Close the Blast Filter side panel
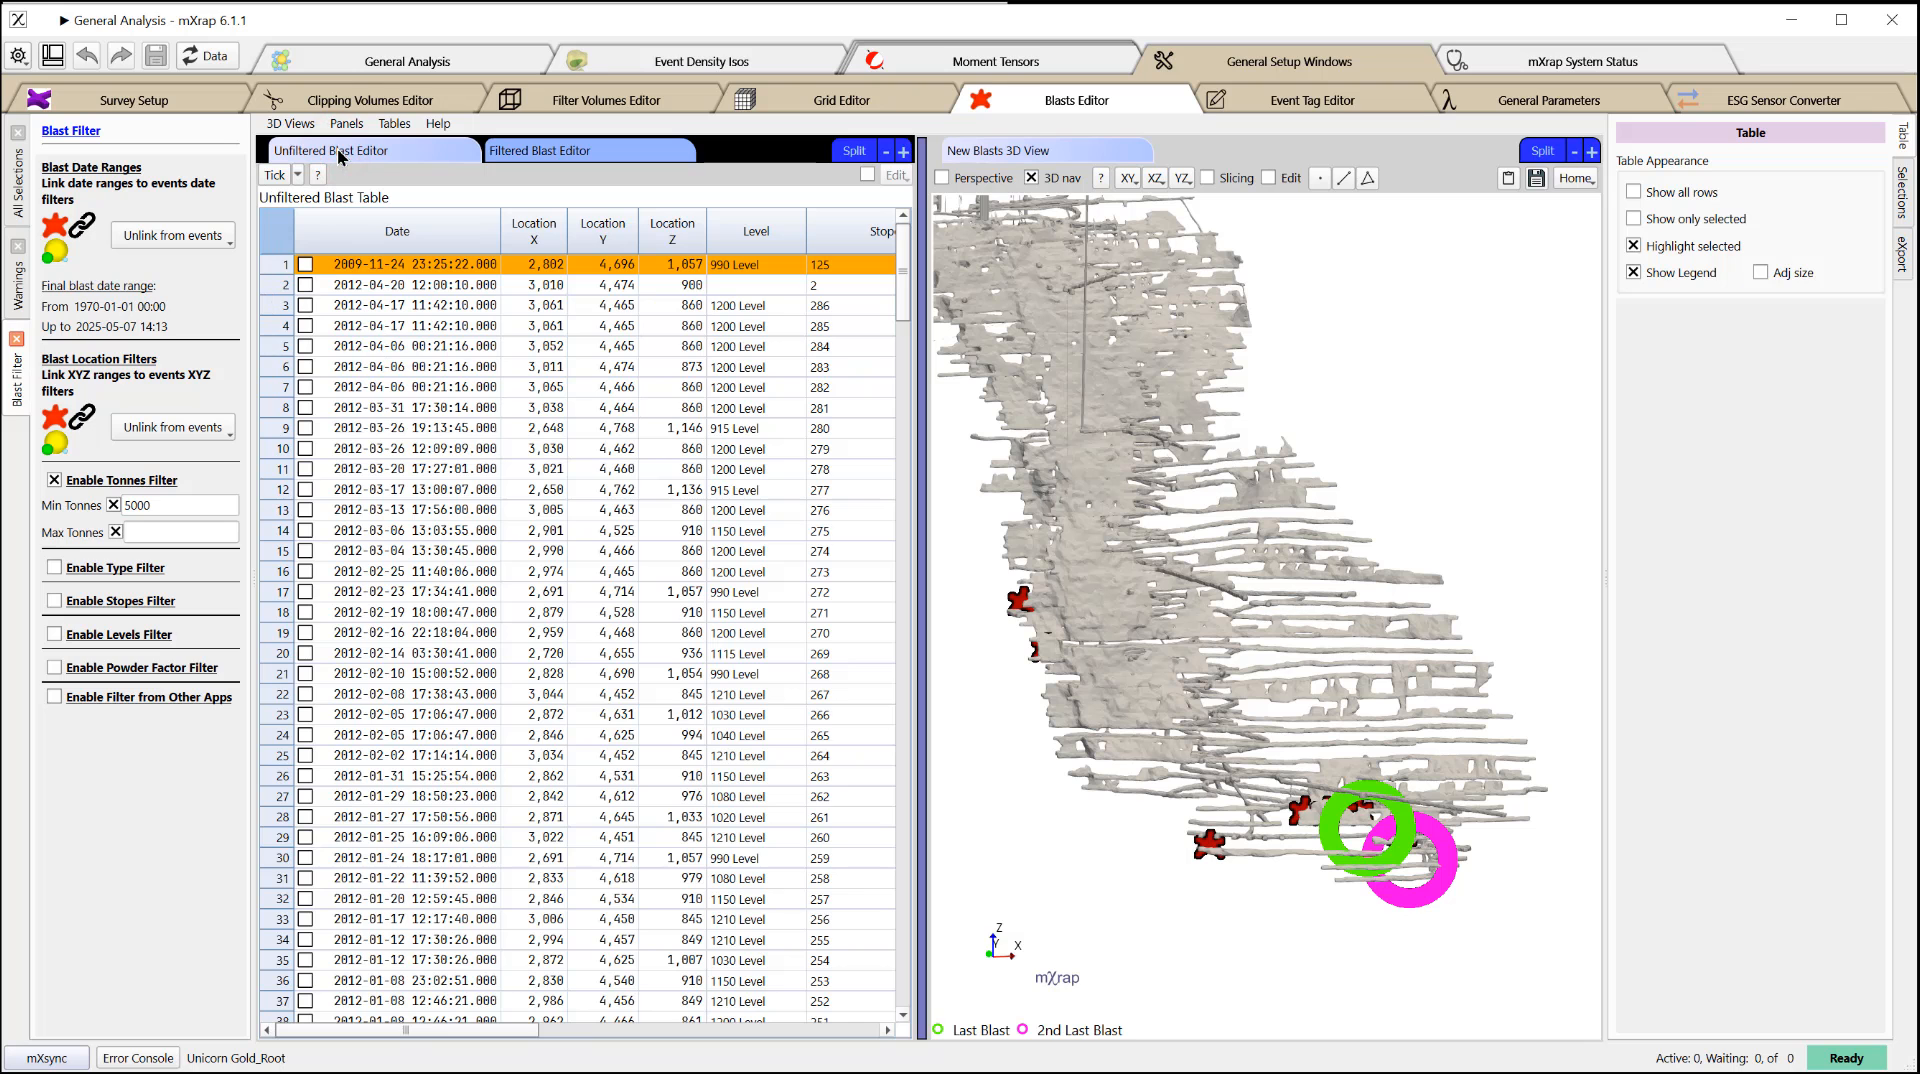1920x1074 pixels. (17, 339)
